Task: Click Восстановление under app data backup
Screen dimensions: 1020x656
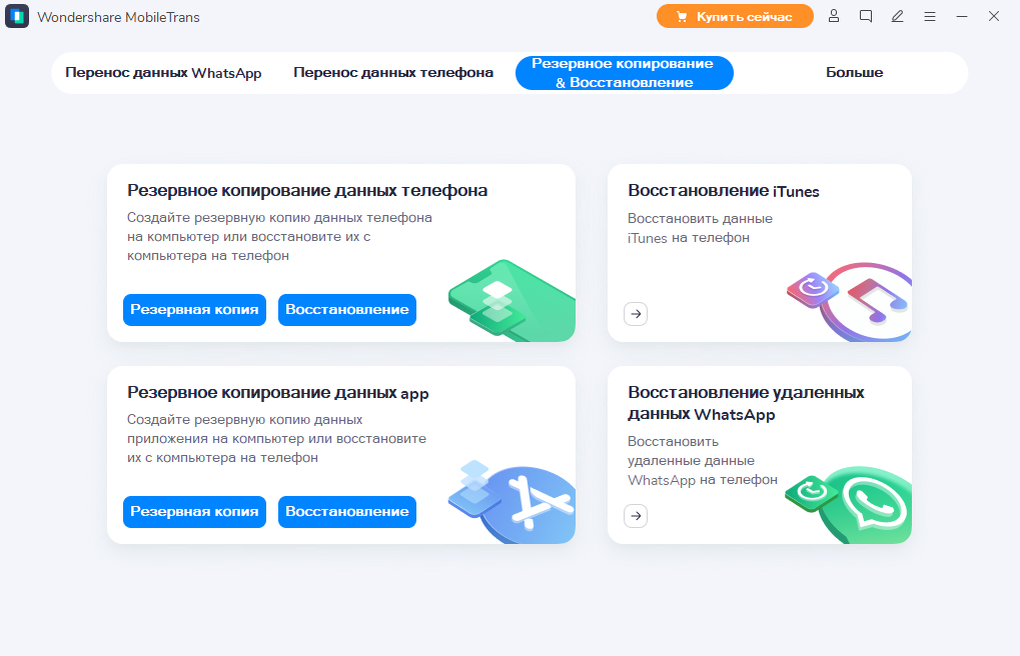Action: [x=347, y=512]
